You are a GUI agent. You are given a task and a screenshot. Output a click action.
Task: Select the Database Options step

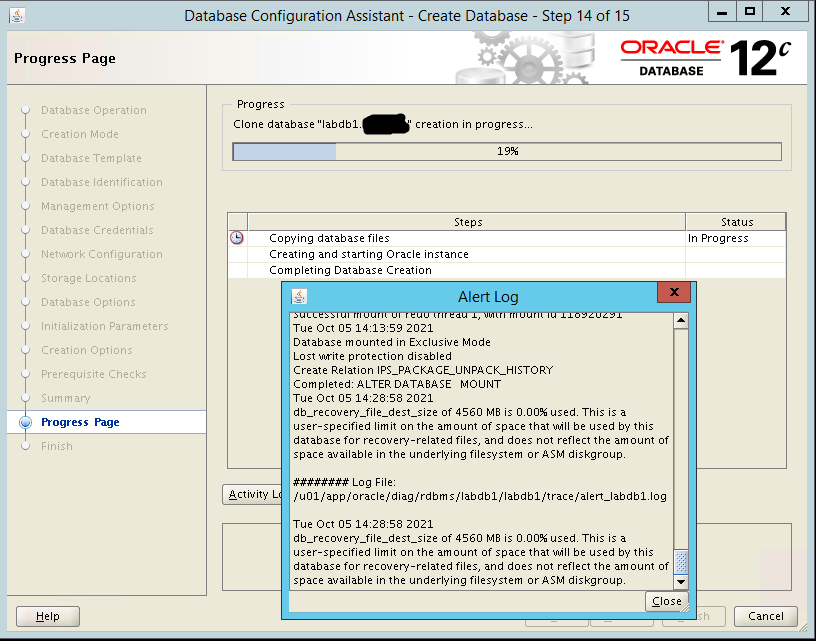[88, 302]
